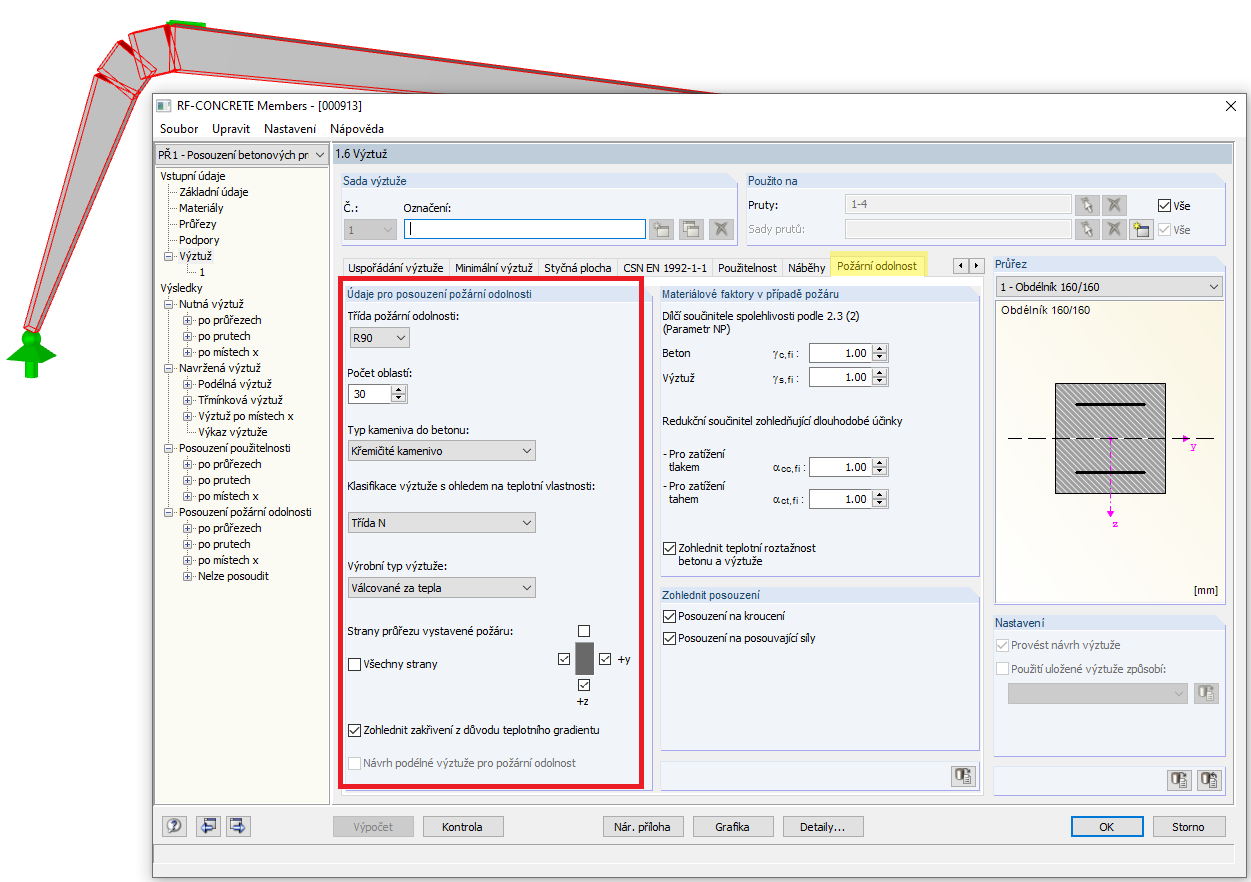The height and width of the screenshot is (882, 1251).
Task: Open Válcované za tepla dropdown
Action: click(x=441, y=588)
